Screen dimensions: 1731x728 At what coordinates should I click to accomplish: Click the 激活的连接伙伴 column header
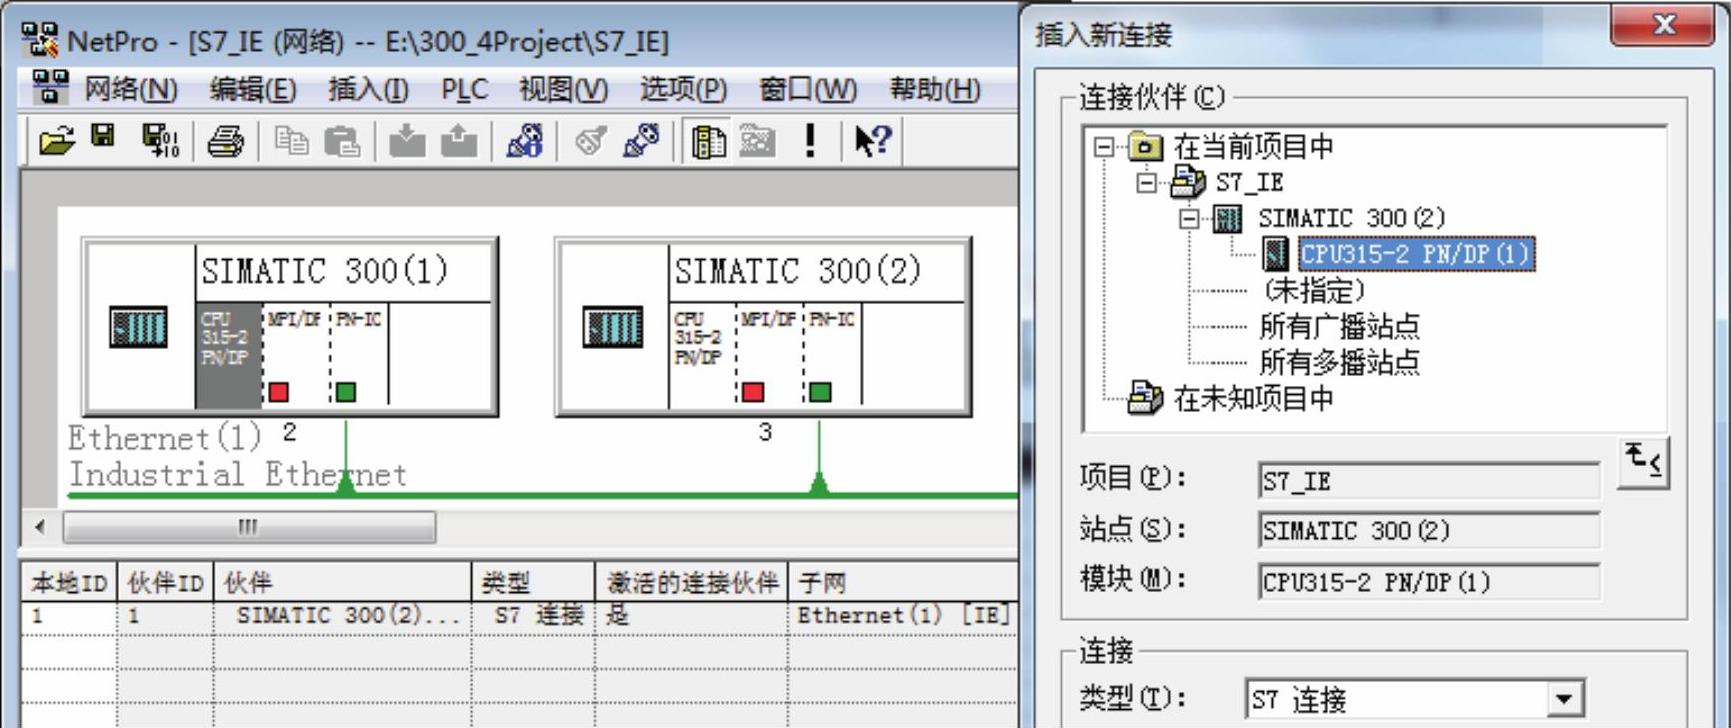692,582
